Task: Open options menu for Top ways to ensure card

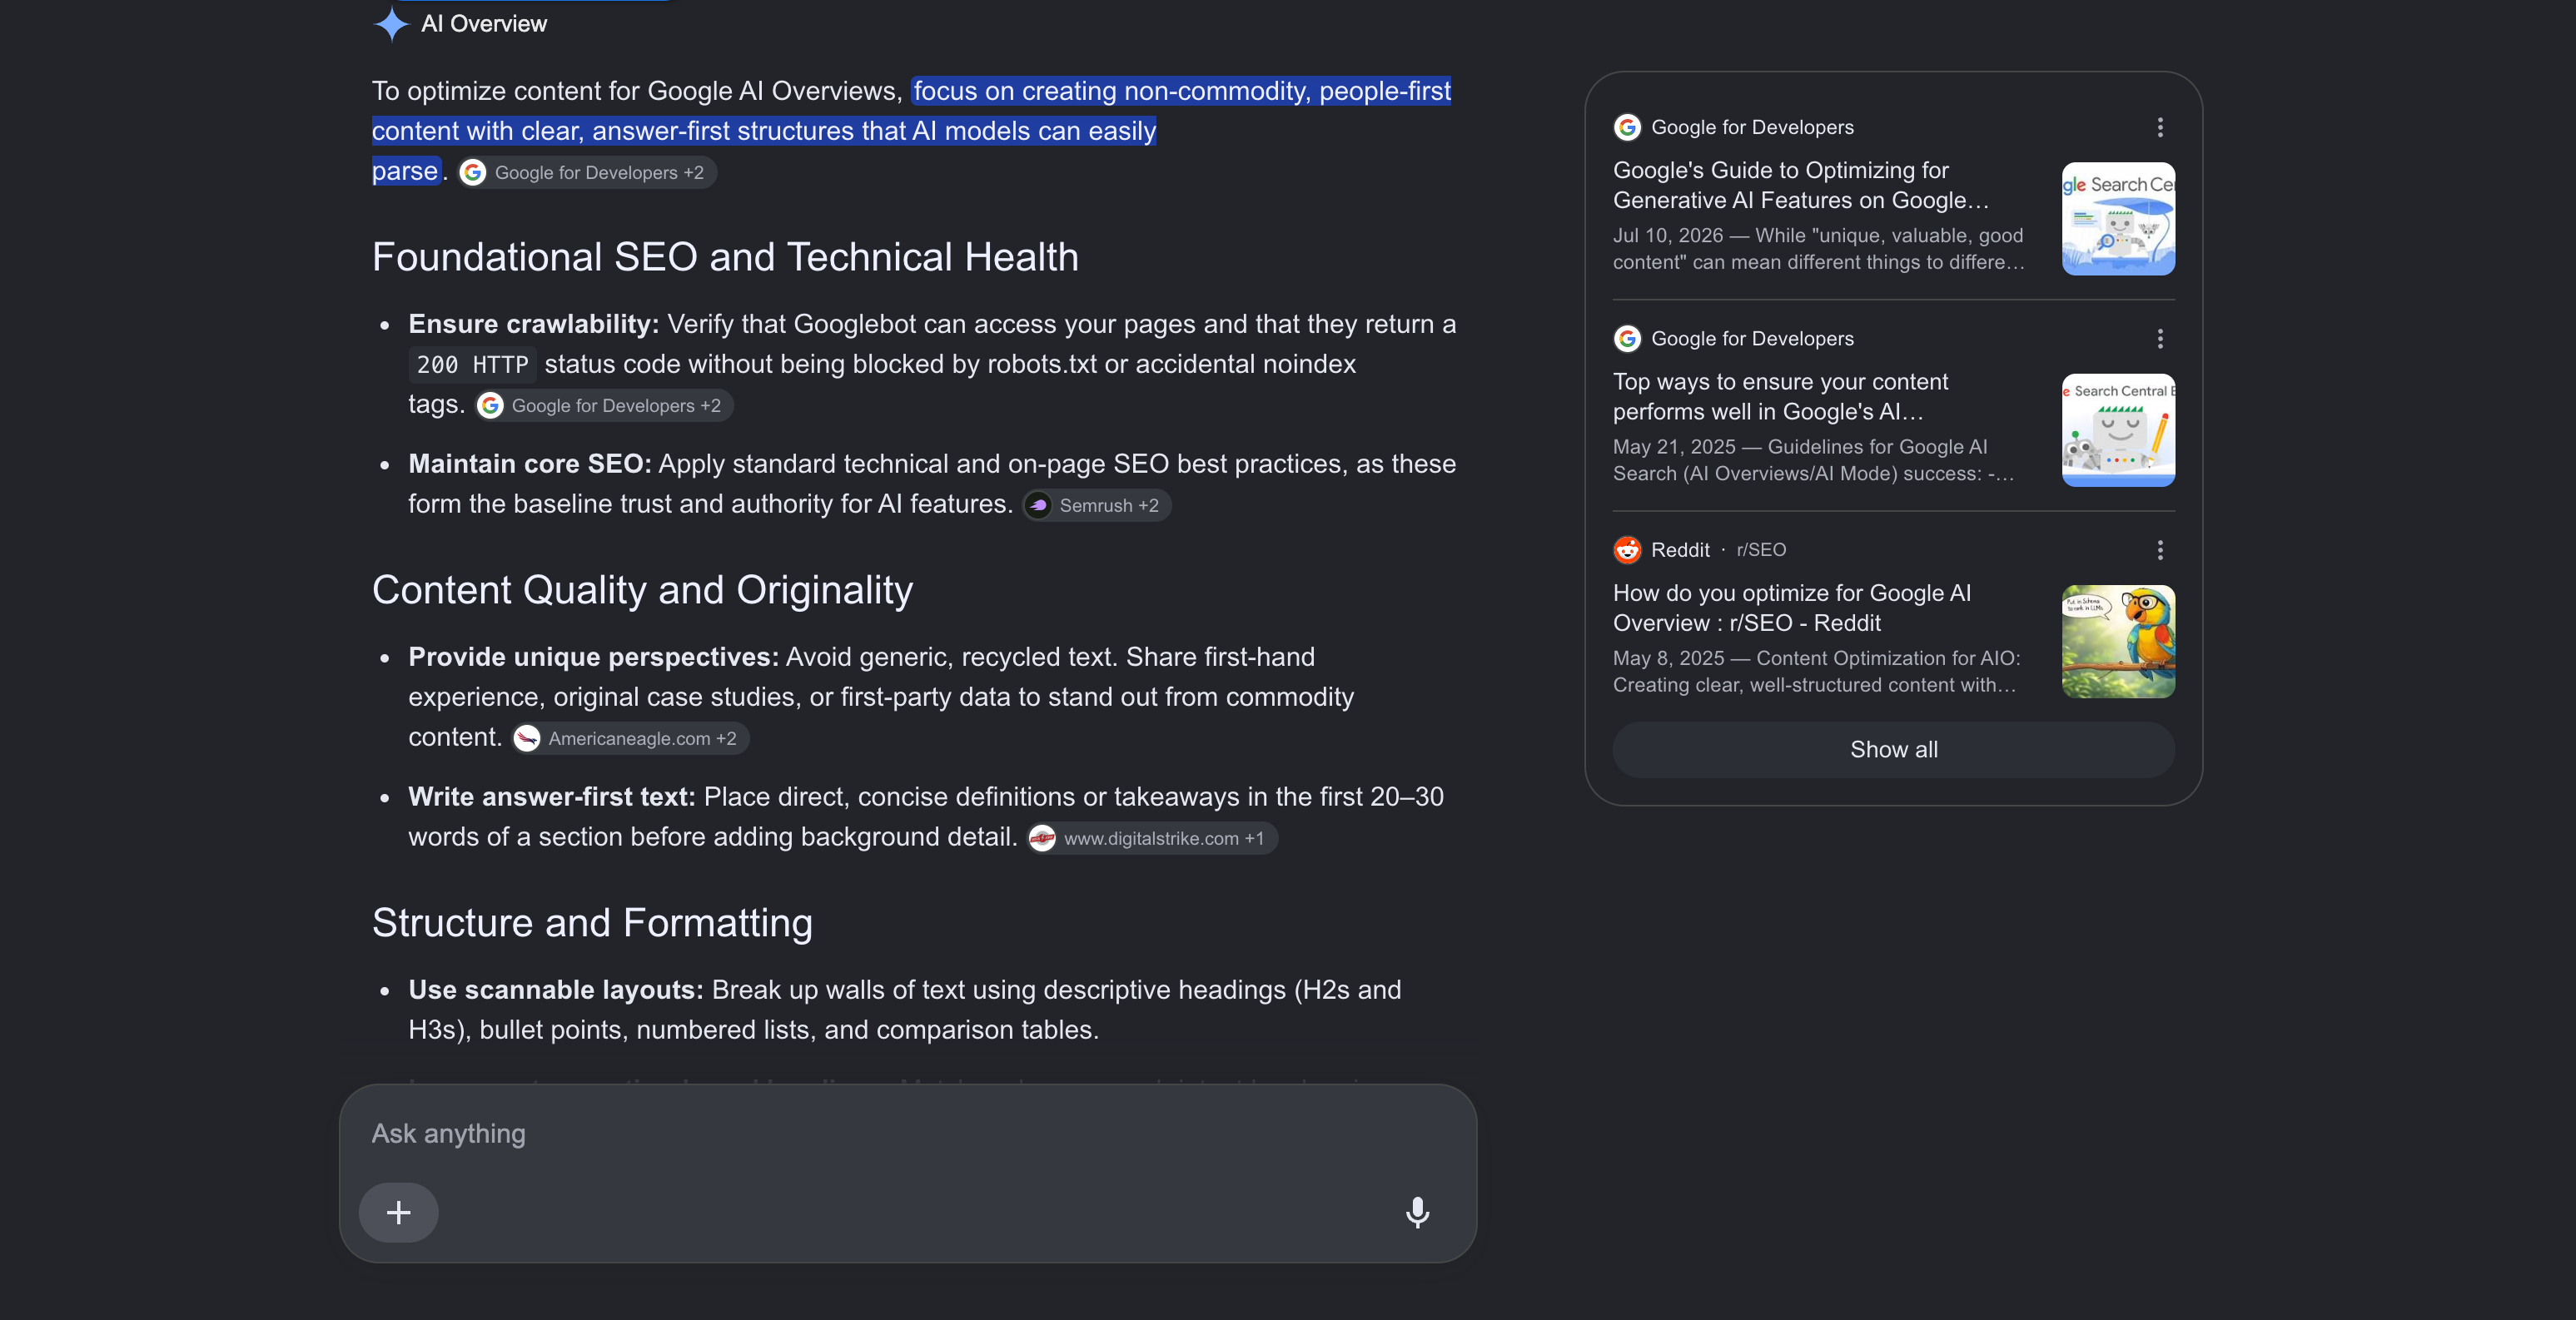Action: (x=2160, y=339)
